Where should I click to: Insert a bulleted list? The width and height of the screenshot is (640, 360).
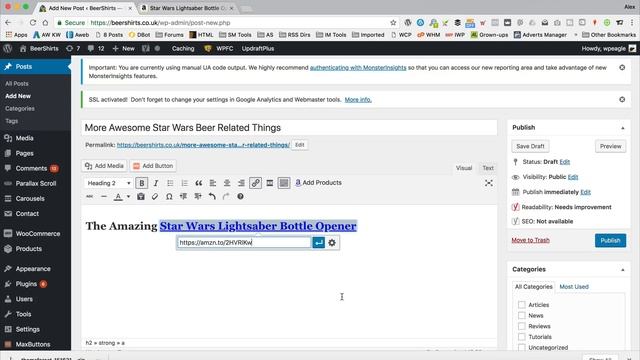[170, 183]
